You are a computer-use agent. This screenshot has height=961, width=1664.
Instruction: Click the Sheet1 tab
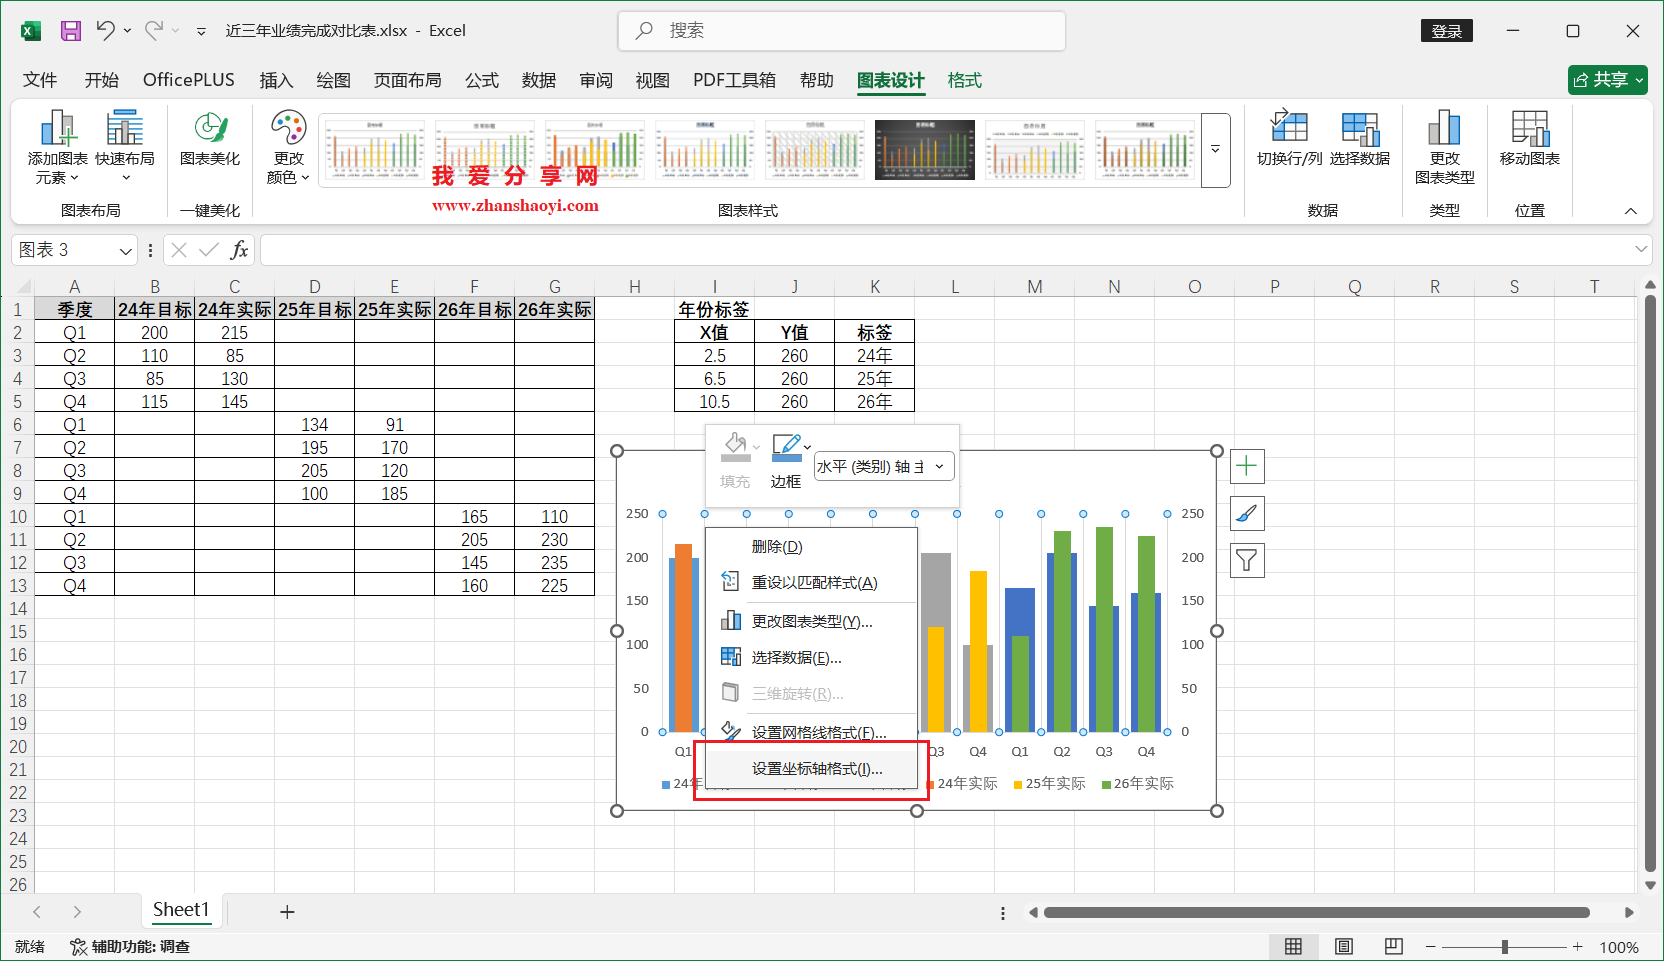[181, 910]
